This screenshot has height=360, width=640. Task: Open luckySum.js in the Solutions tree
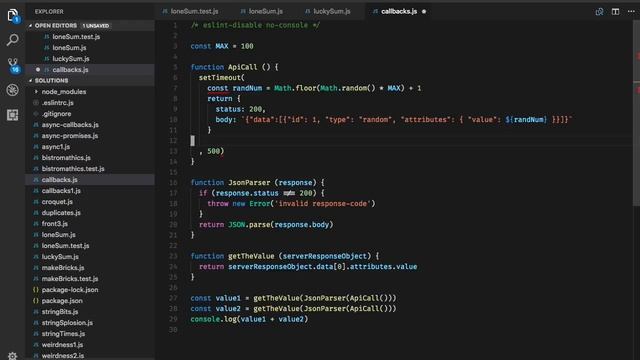[x=60, y=257]
